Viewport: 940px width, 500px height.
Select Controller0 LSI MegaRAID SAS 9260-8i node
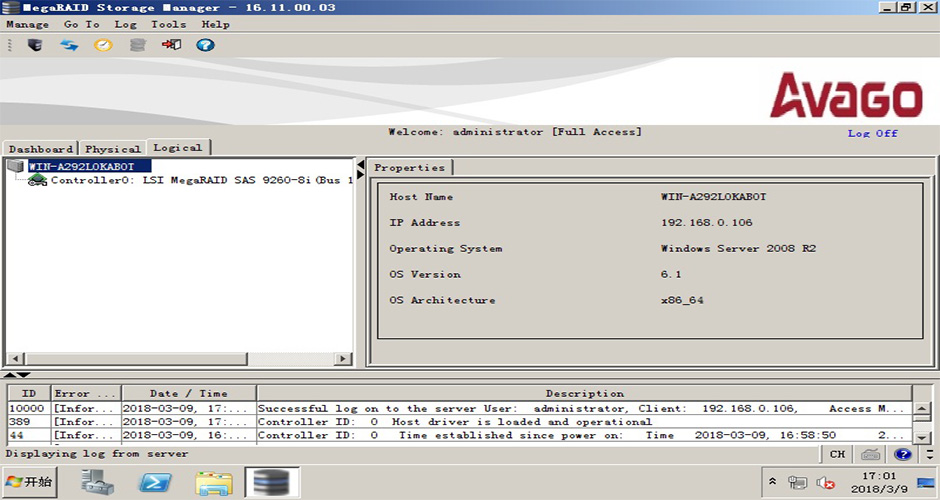coord(202,180)
